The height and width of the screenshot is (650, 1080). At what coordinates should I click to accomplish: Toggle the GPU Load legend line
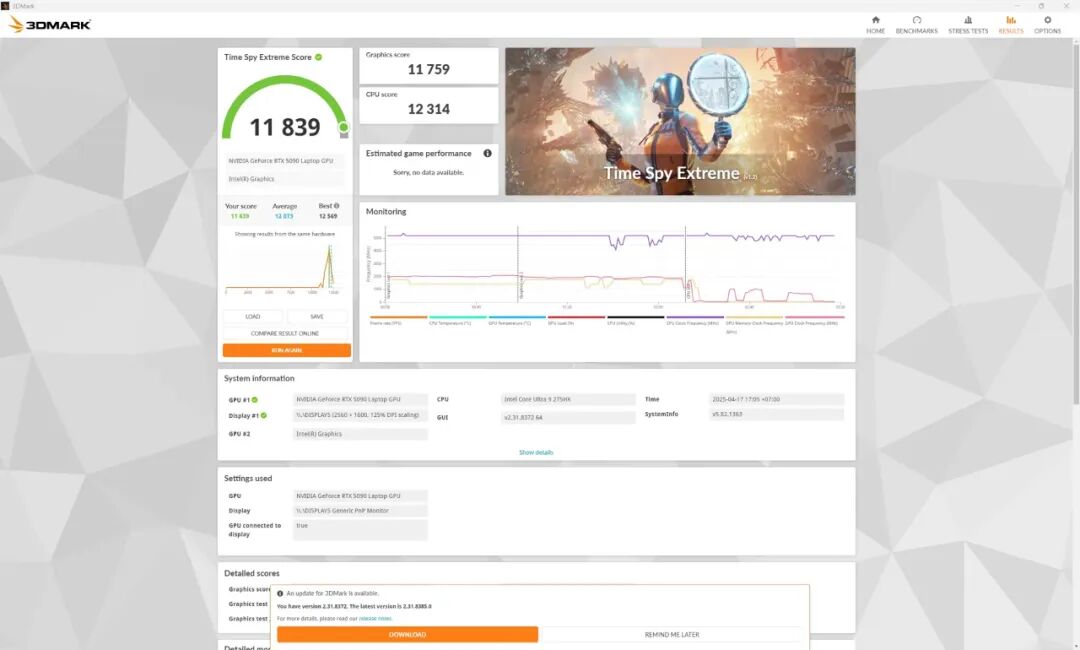point(576,320)
